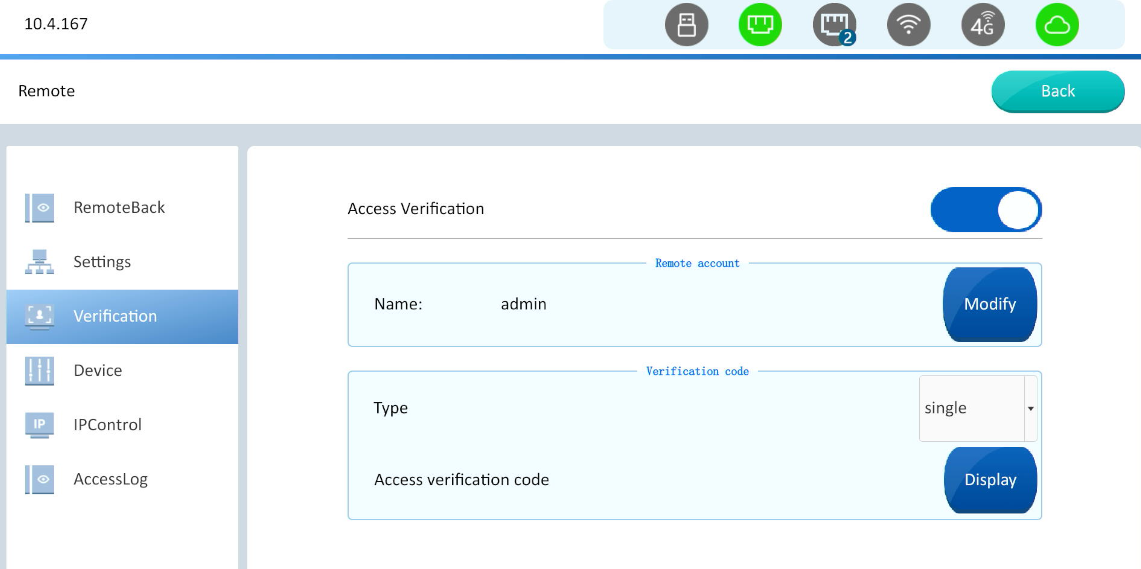Go to the AccessLog section

click(x=110, y=479)
